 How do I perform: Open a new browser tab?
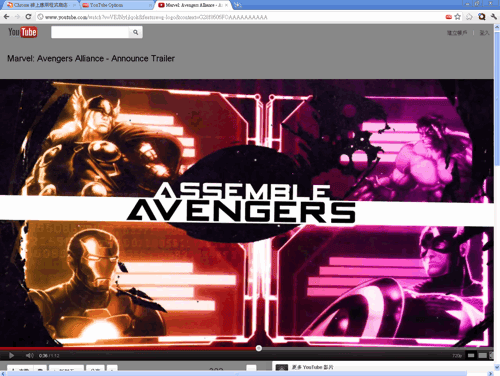point(237,5)
